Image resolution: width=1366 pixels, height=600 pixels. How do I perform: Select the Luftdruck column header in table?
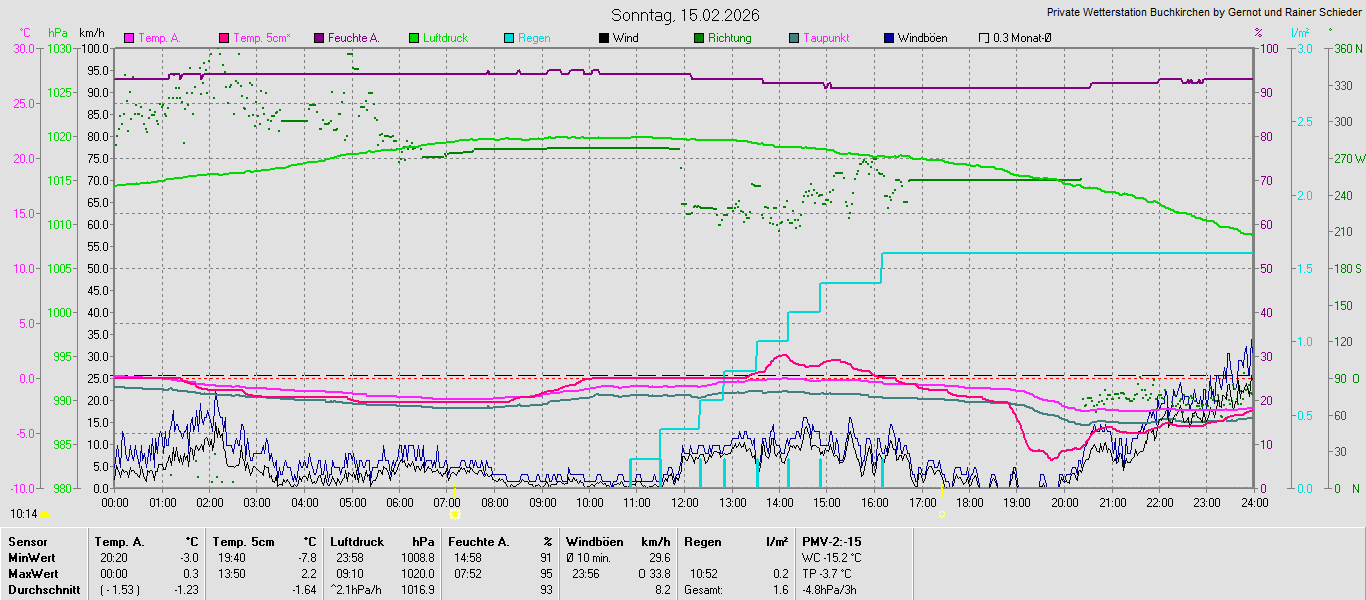(356, 541)
